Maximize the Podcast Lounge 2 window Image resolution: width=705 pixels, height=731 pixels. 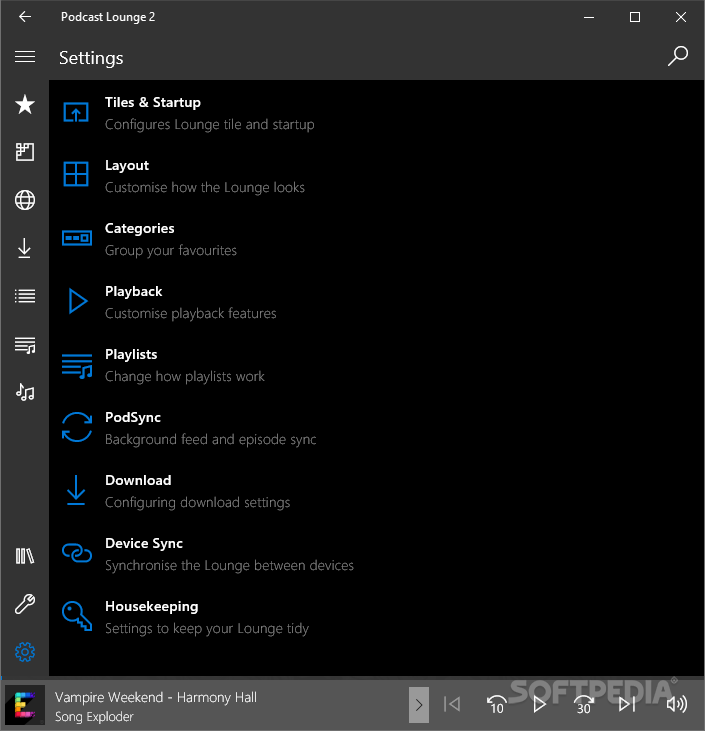point(635,17)
